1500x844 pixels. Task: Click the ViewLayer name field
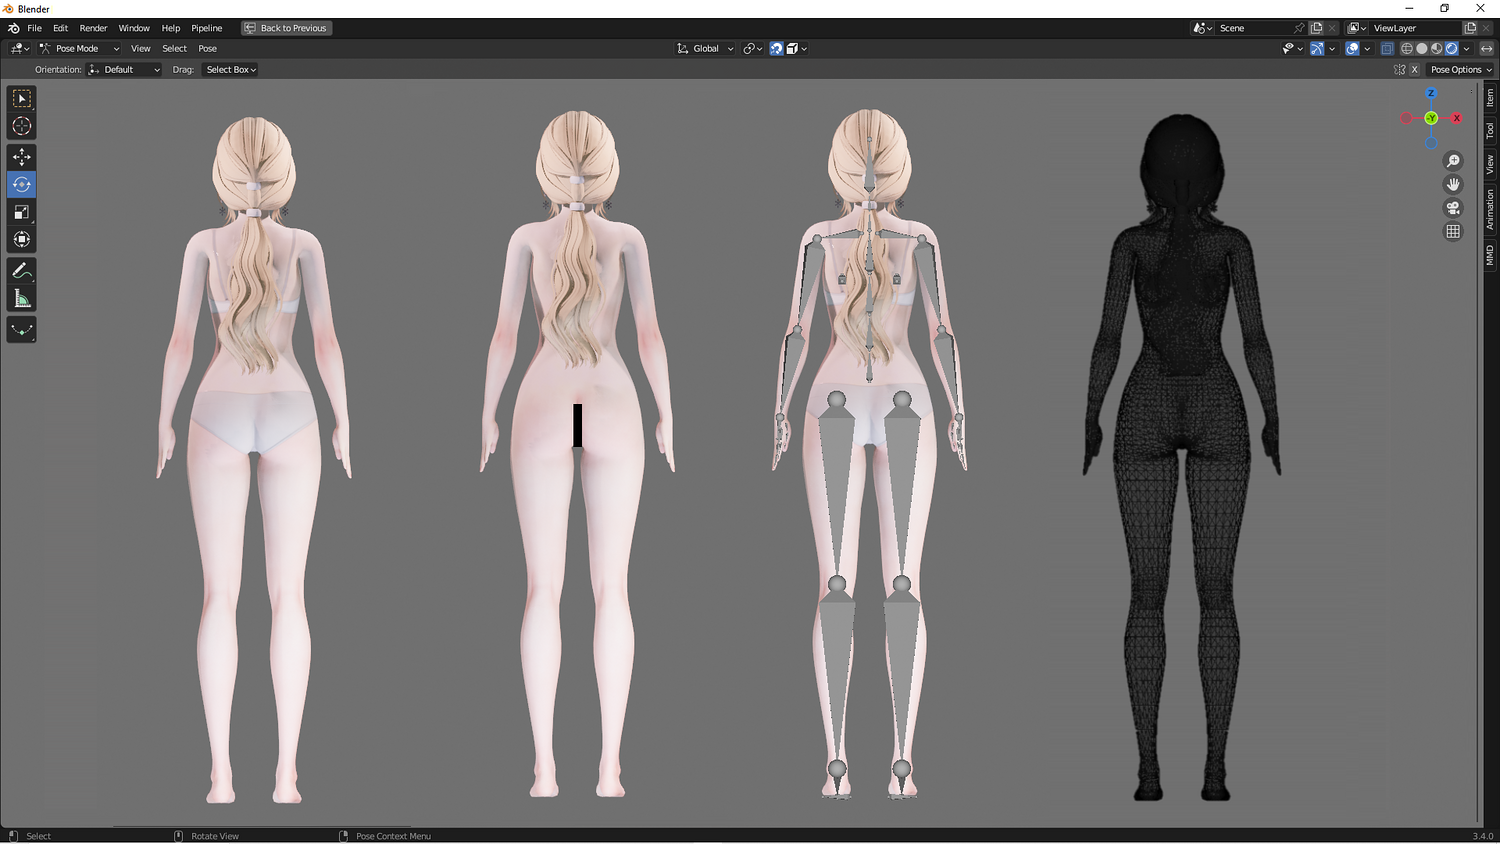click(1415, 28)
